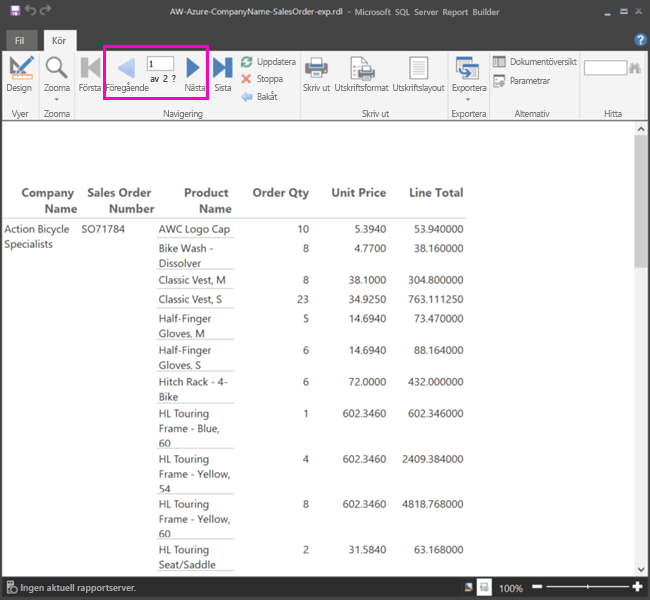Click the Classic Vest, S product
650x600 pixels.
coord(190,299)
